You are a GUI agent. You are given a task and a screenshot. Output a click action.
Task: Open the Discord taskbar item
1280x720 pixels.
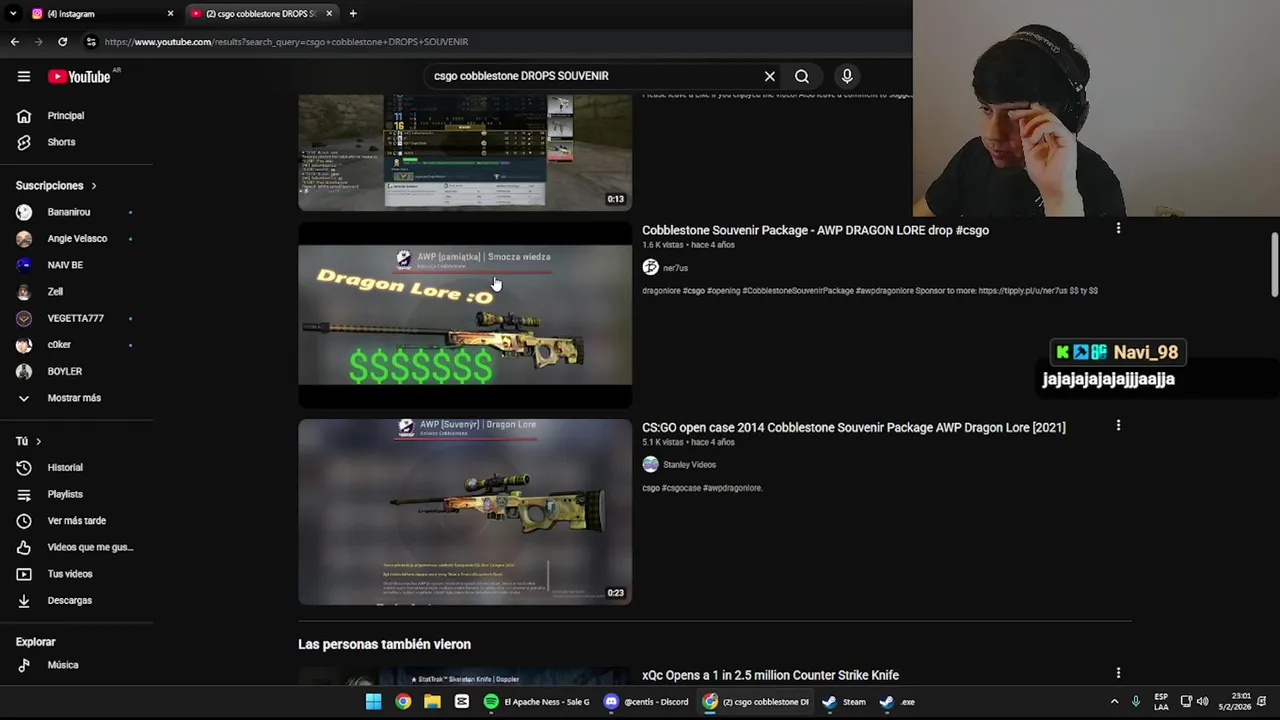point(646,702)
